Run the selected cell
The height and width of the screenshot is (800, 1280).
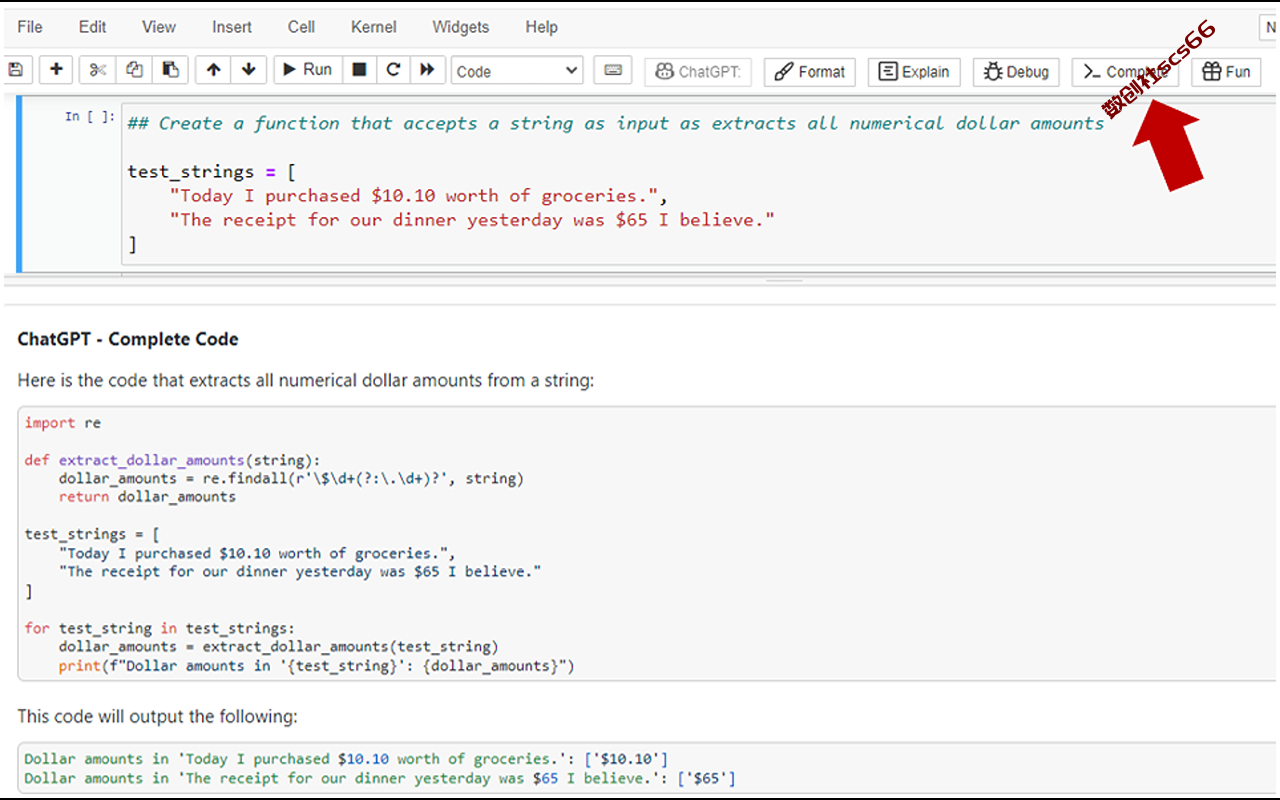[x=308, y=70]
